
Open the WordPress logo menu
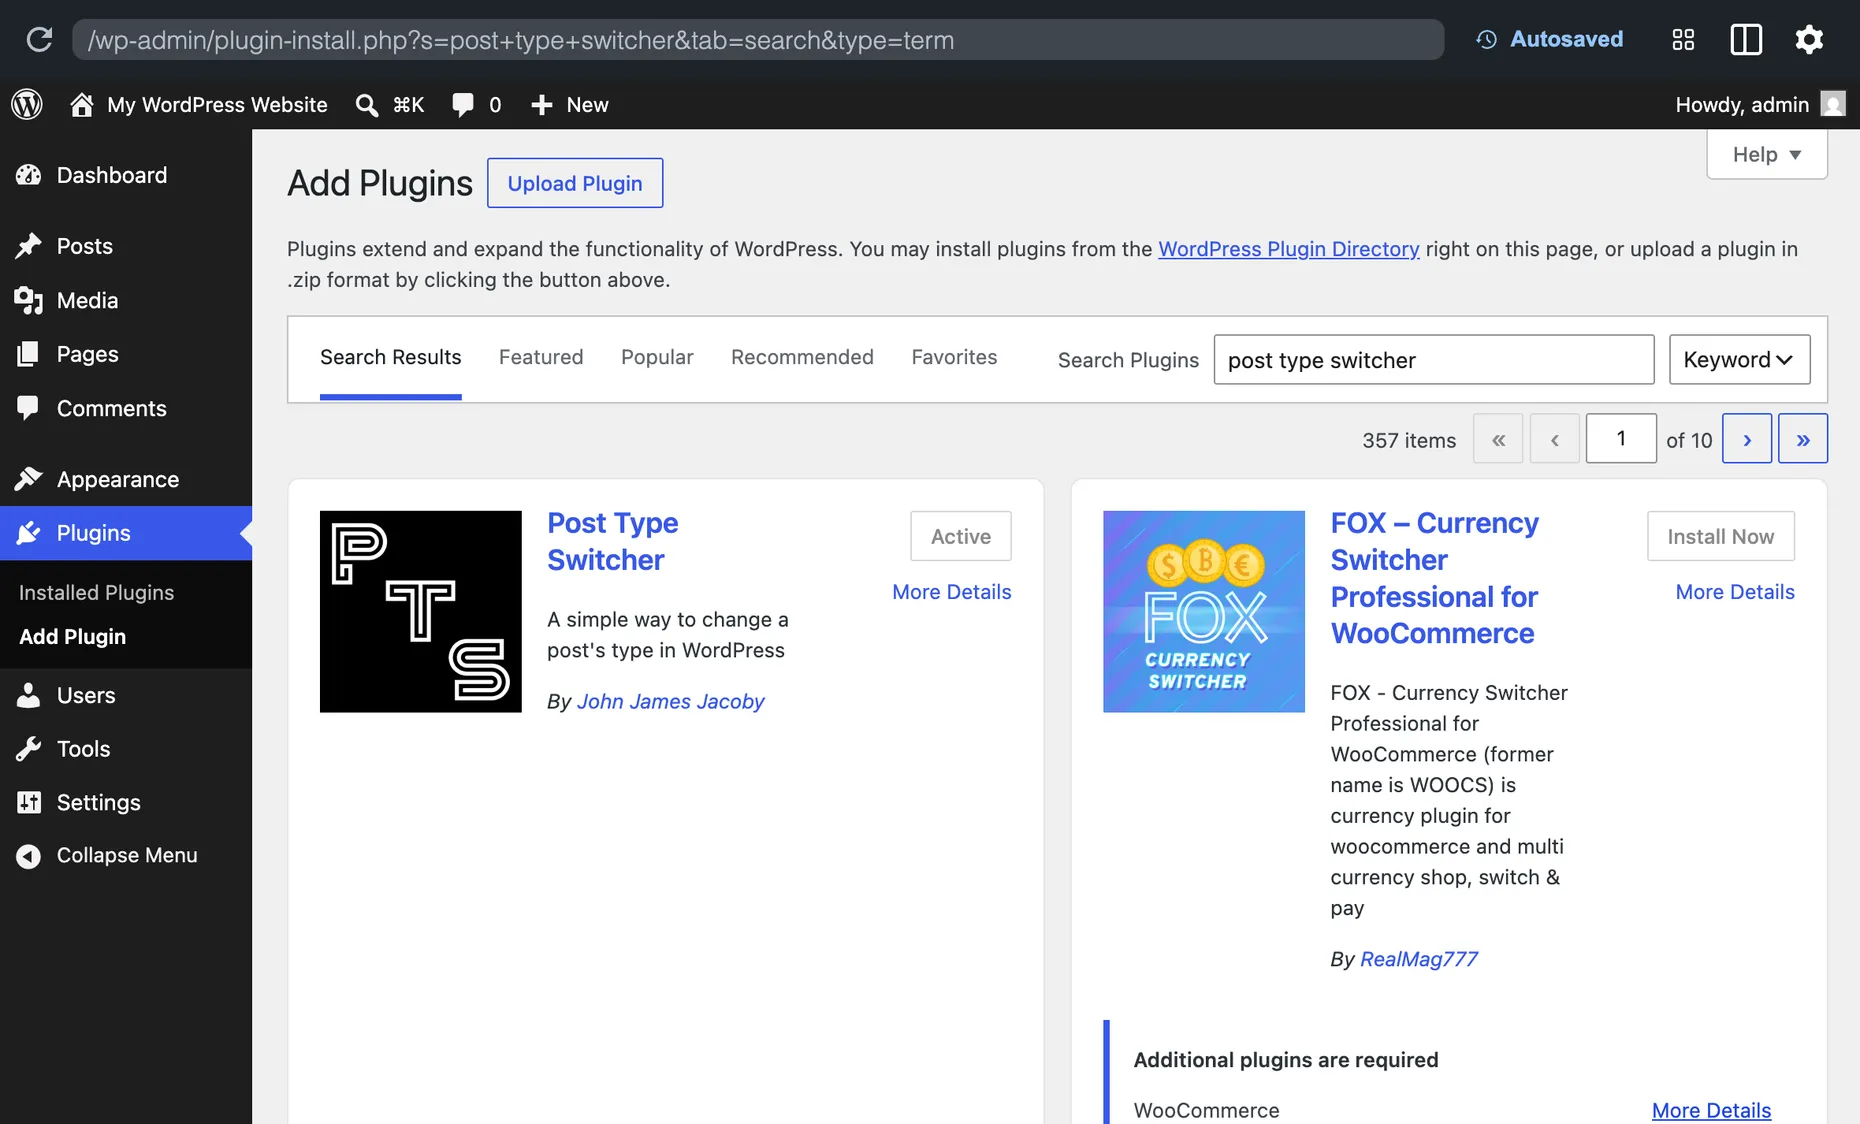[27, 104]
